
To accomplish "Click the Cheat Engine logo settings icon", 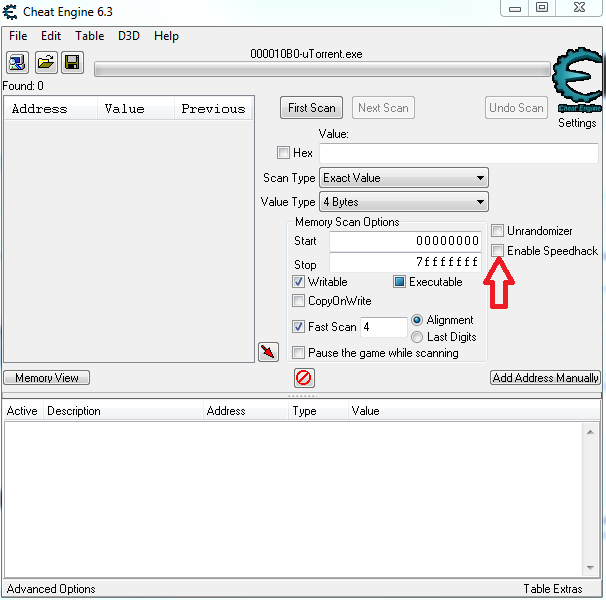I will pyautogui.click(x=578, y=80).
